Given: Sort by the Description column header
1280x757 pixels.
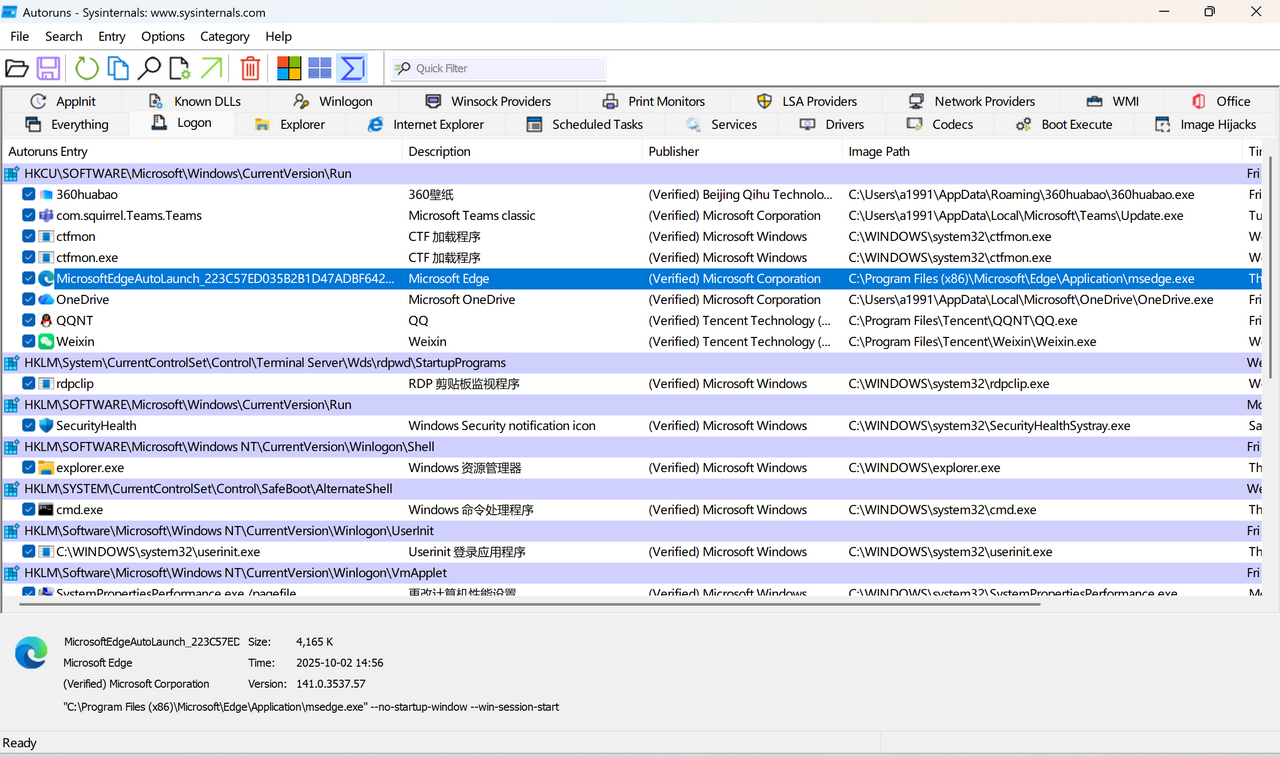Looking at the screenshot, I should [x=522, y=152].
